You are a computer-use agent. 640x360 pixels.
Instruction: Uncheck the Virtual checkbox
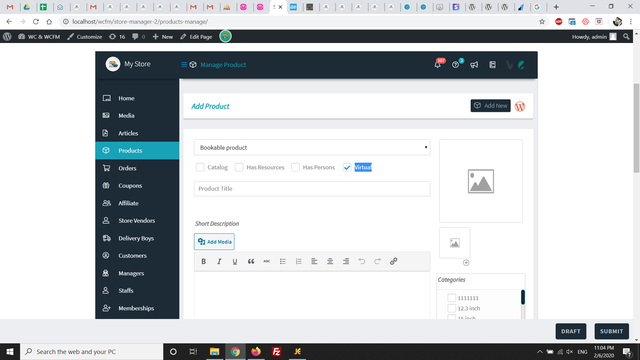click(x=347, y=167)
